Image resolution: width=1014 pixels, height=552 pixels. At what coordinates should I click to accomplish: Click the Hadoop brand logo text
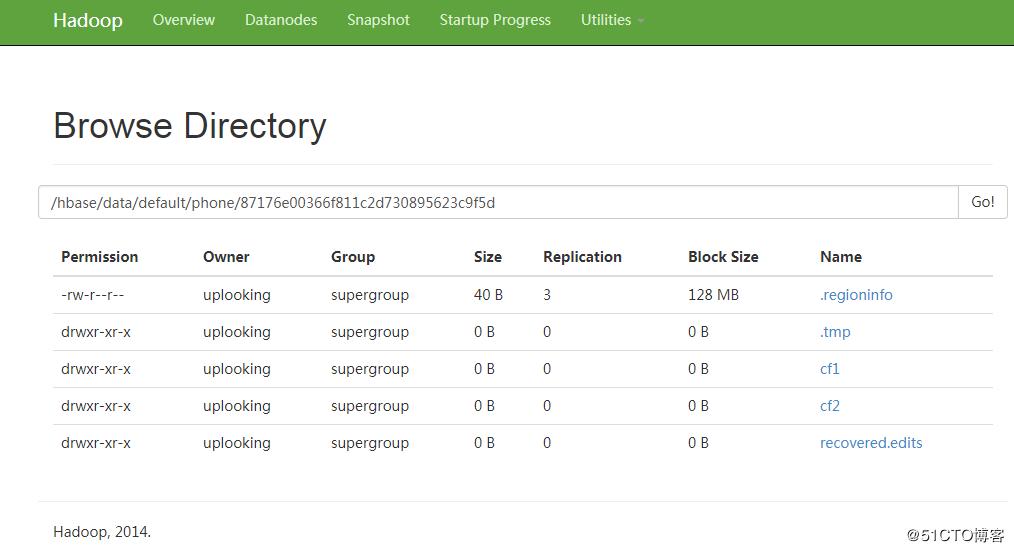88,20
